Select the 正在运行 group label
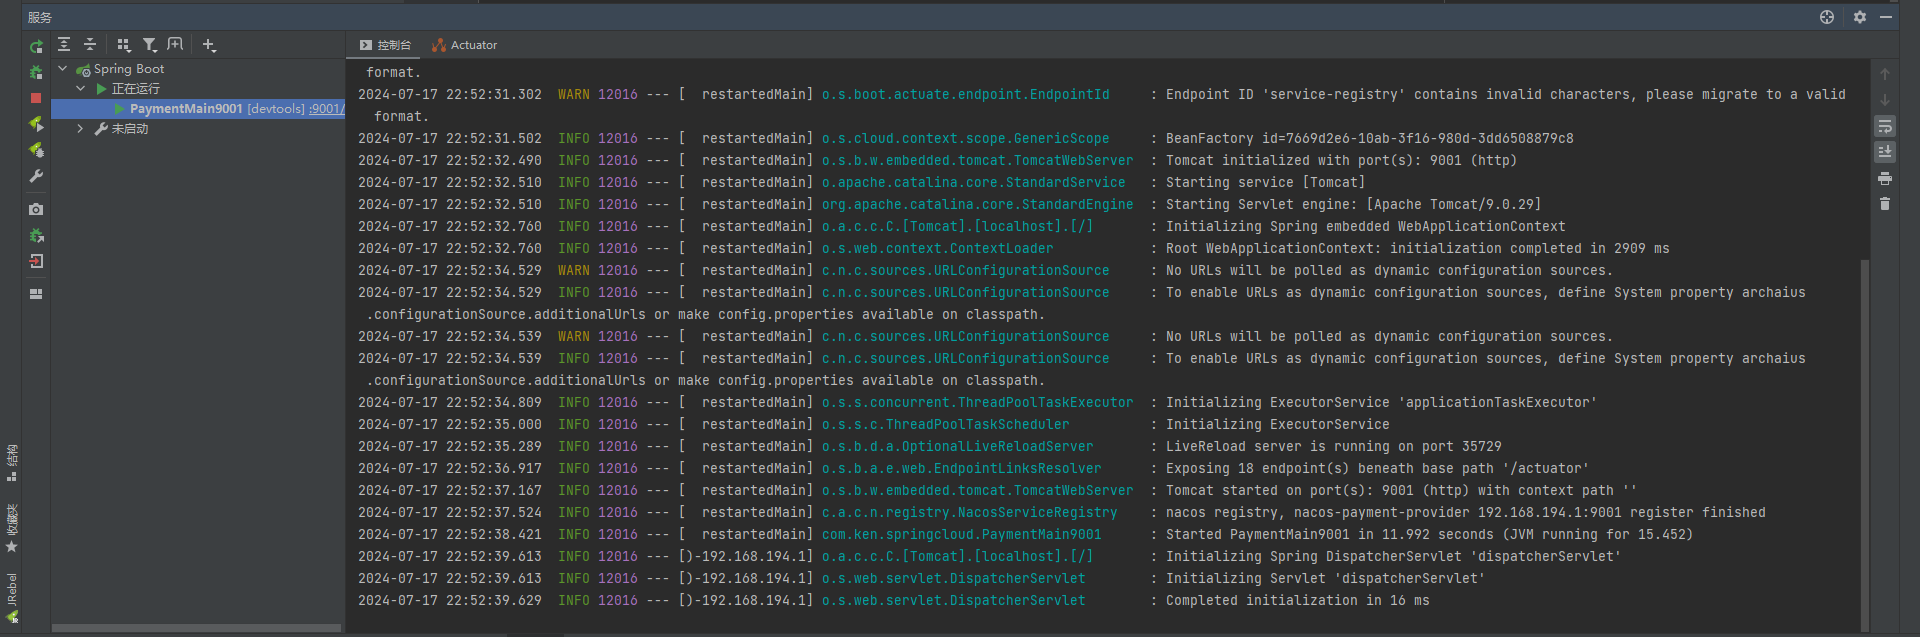Screen dimensions: 1920x637 click(x=135, y=89)
